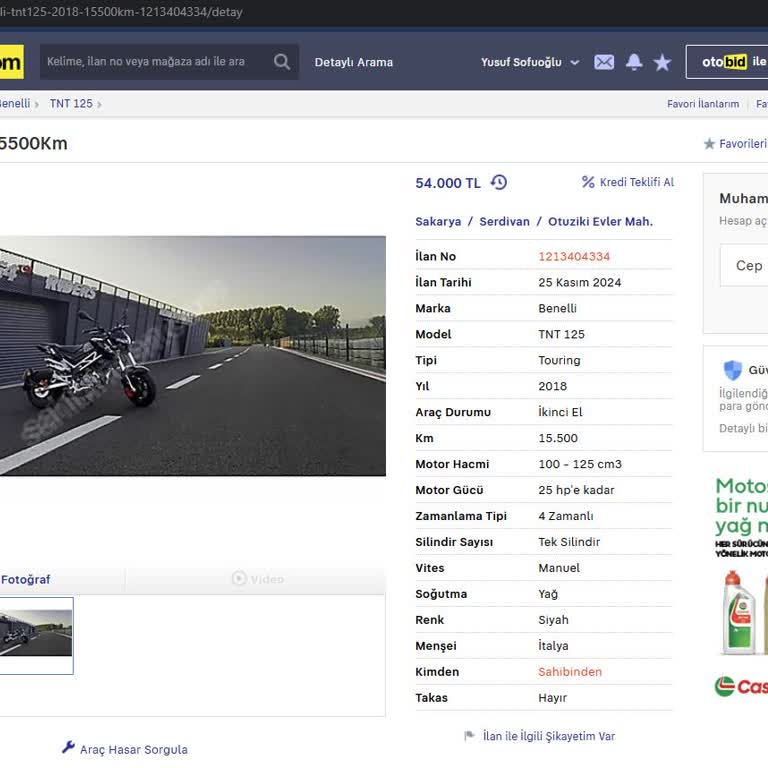
Task: Click the Sakarya location link
Action: [438, 221]
